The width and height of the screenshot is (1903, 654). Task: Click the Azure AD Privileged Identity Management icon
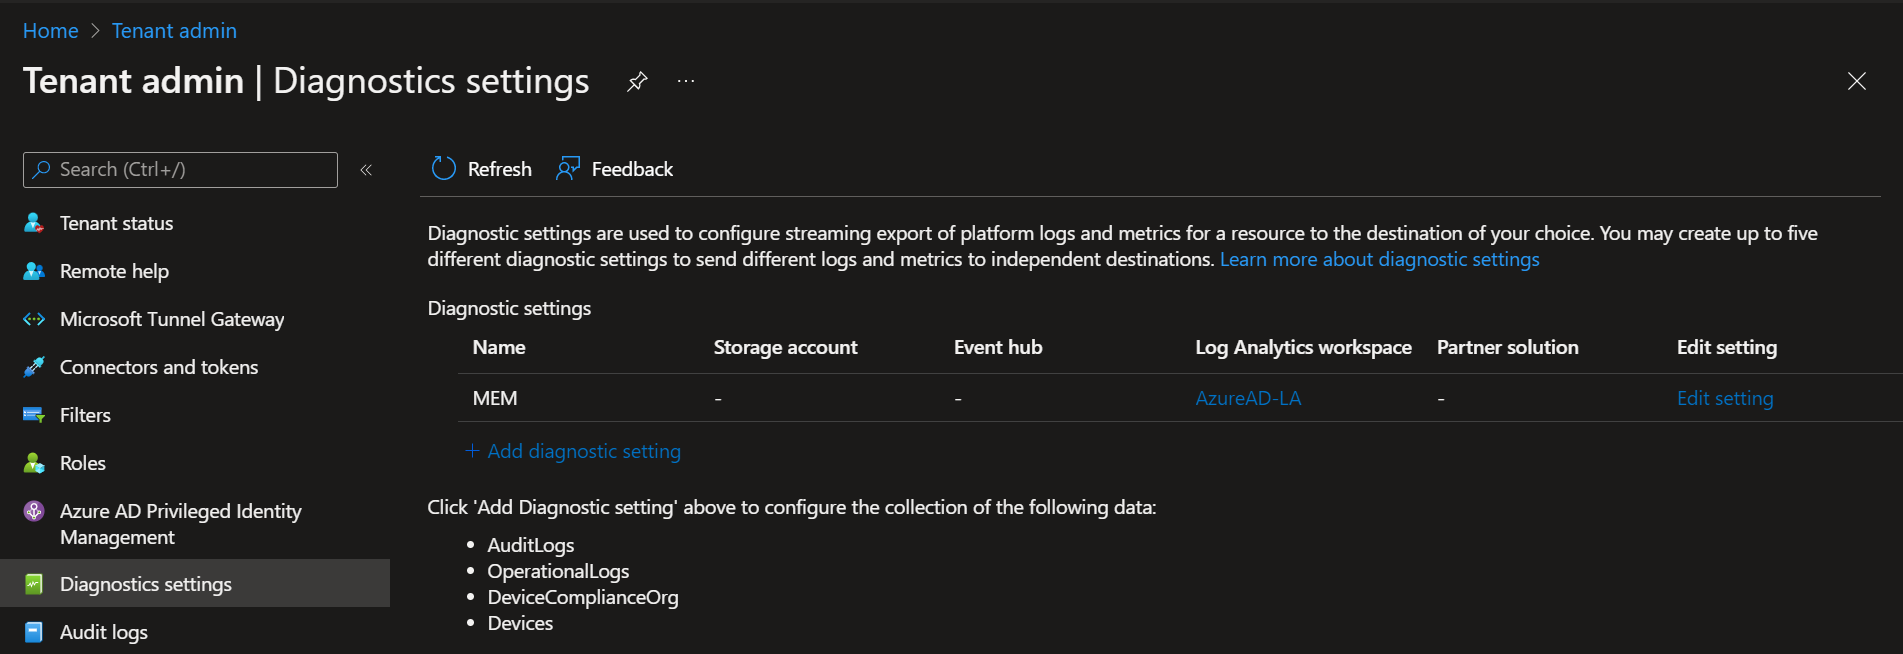click(x=34, y=511)
